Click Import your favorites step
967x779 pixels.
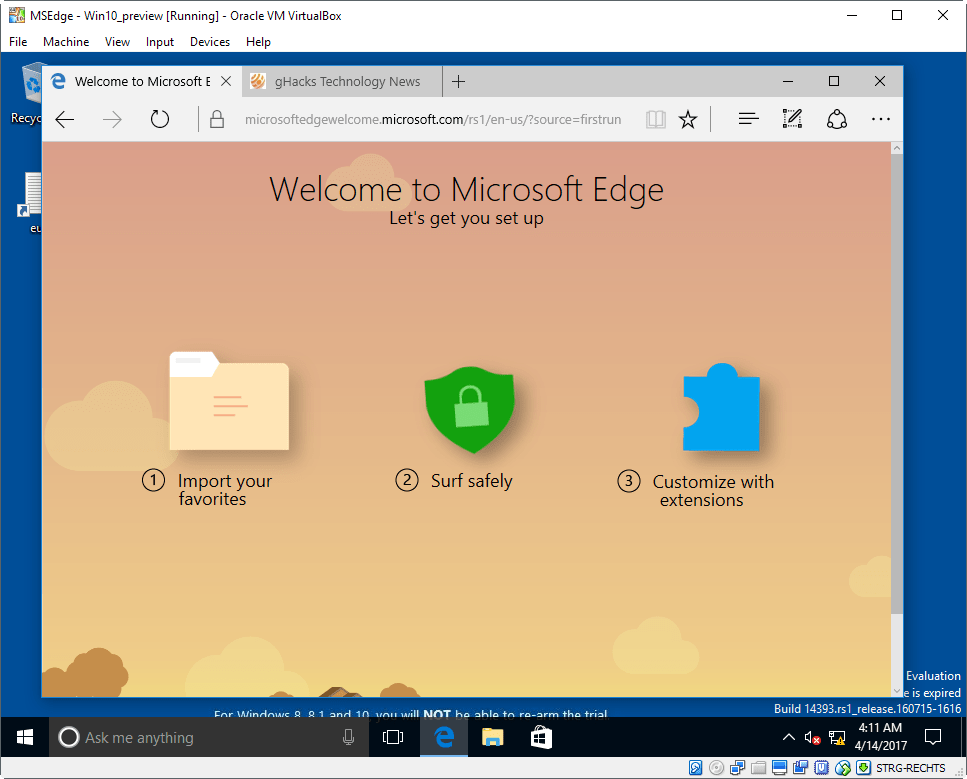(x=224, y=490)
